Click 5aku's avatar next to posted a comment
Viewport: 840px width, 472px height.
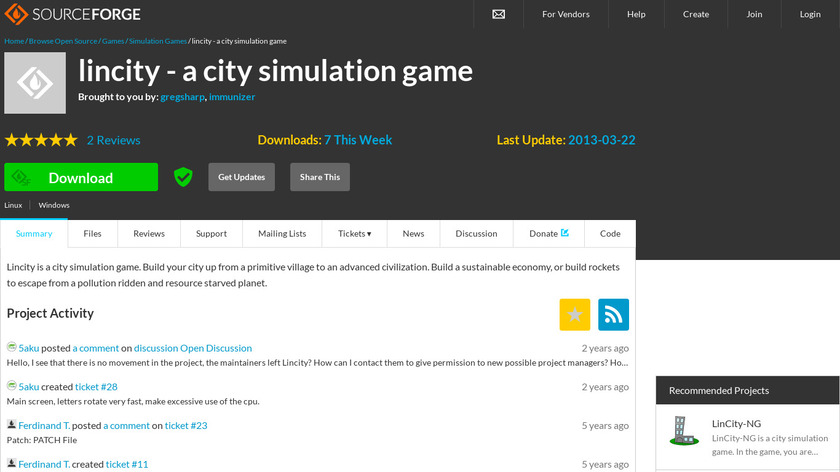(11, 347)
